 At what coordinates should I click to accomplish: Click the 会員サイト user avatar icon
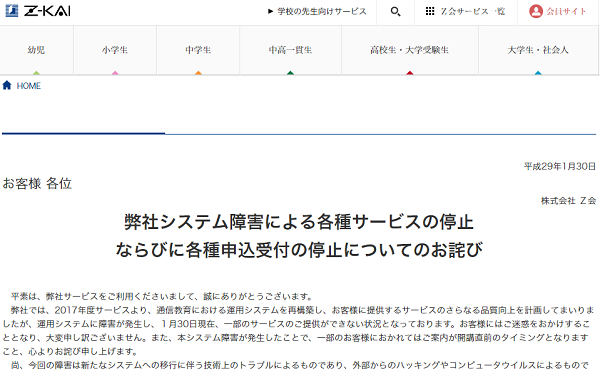point(536,11)
